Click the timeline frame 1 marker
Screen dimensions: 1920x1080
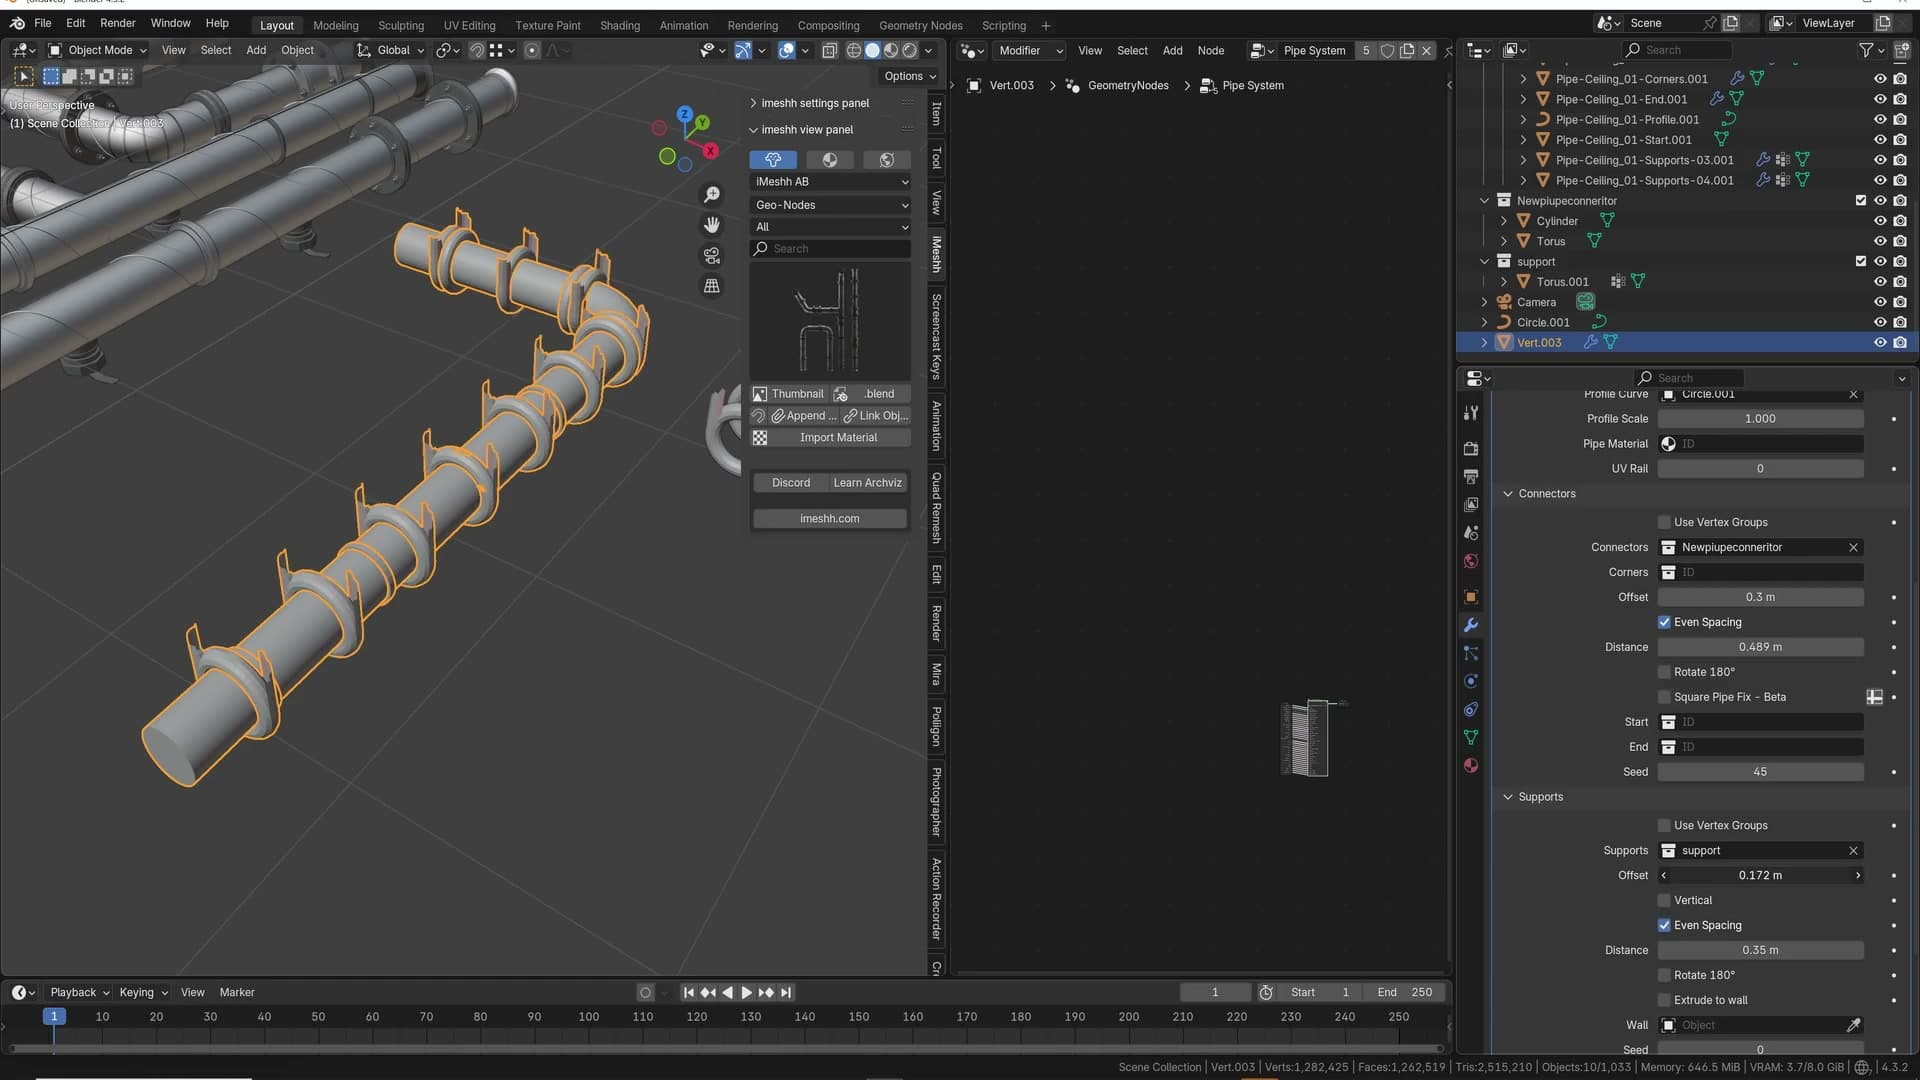click(54, 1017)
